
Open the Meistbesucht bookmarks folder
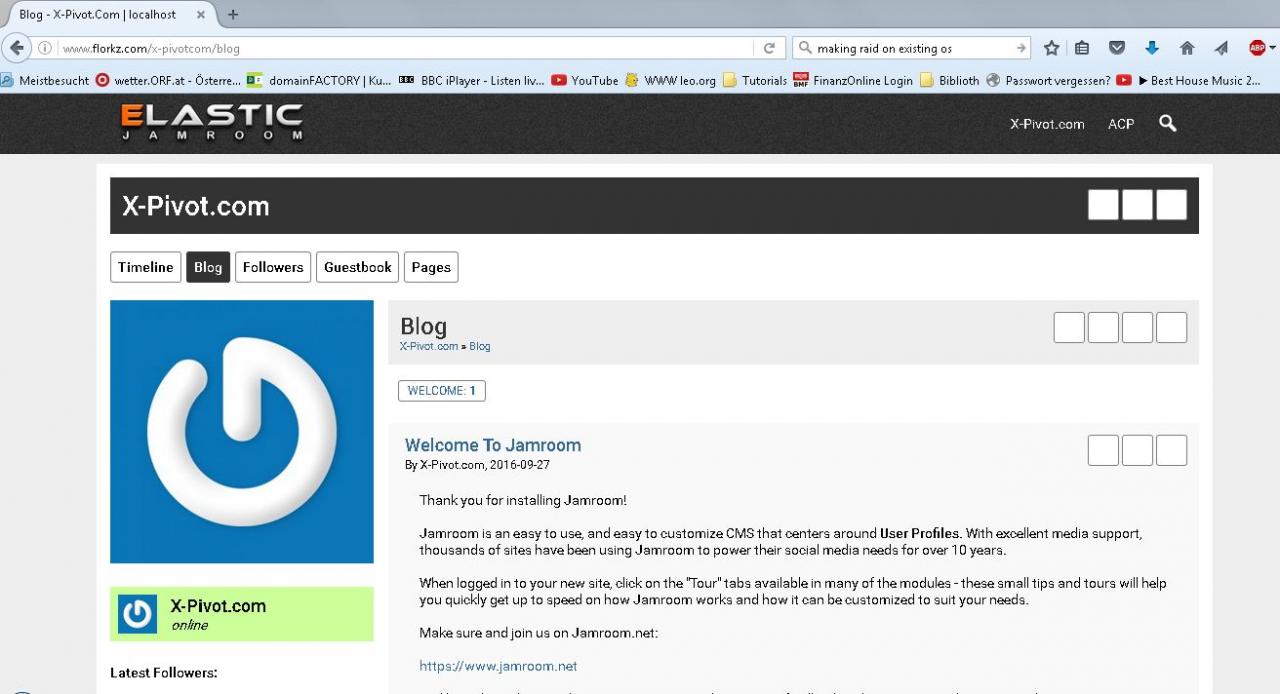[x=45, y=80]
